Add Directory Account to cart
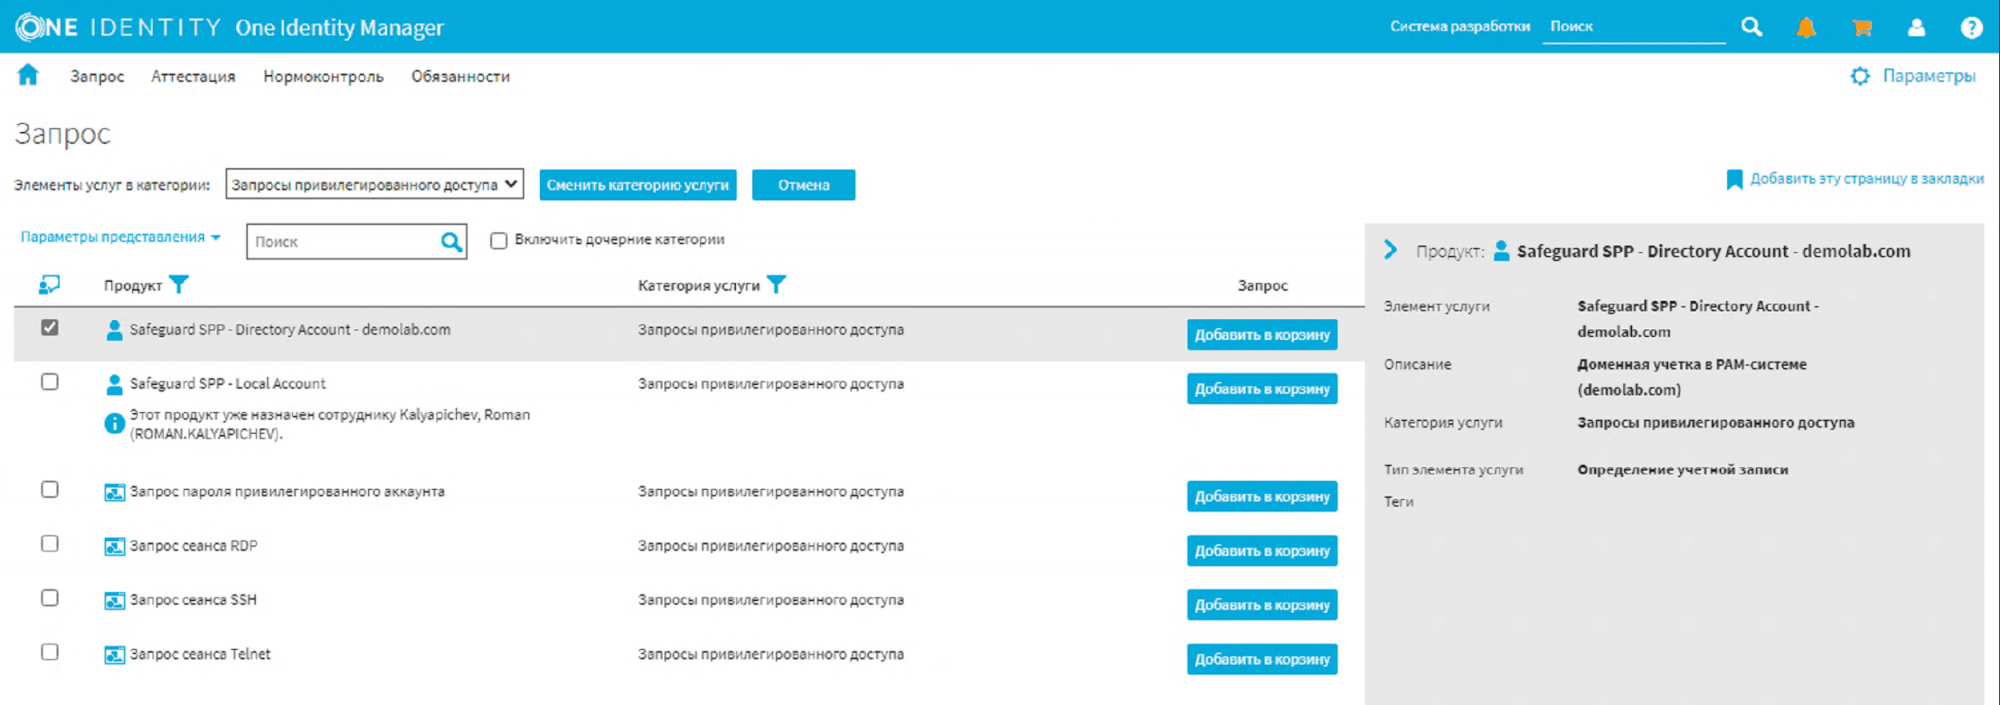Screen dimensions: 2000x705 click(1262, 335)
